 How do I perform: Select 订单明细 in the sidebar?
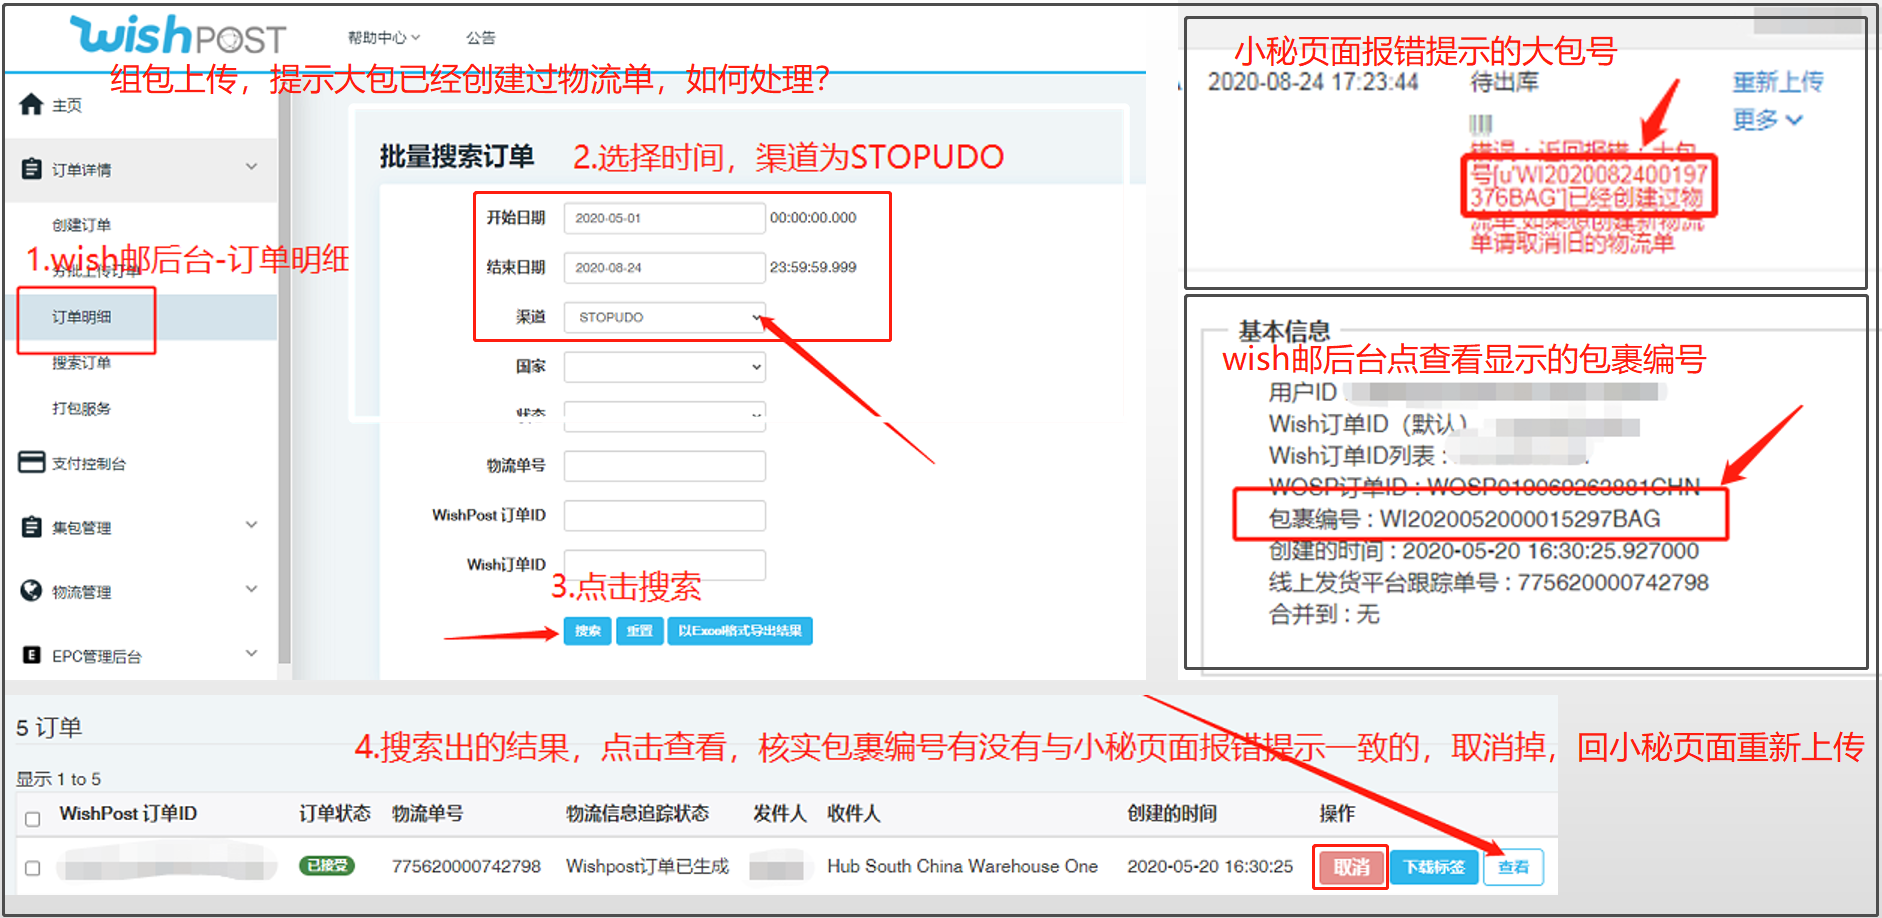pos(82,317)
